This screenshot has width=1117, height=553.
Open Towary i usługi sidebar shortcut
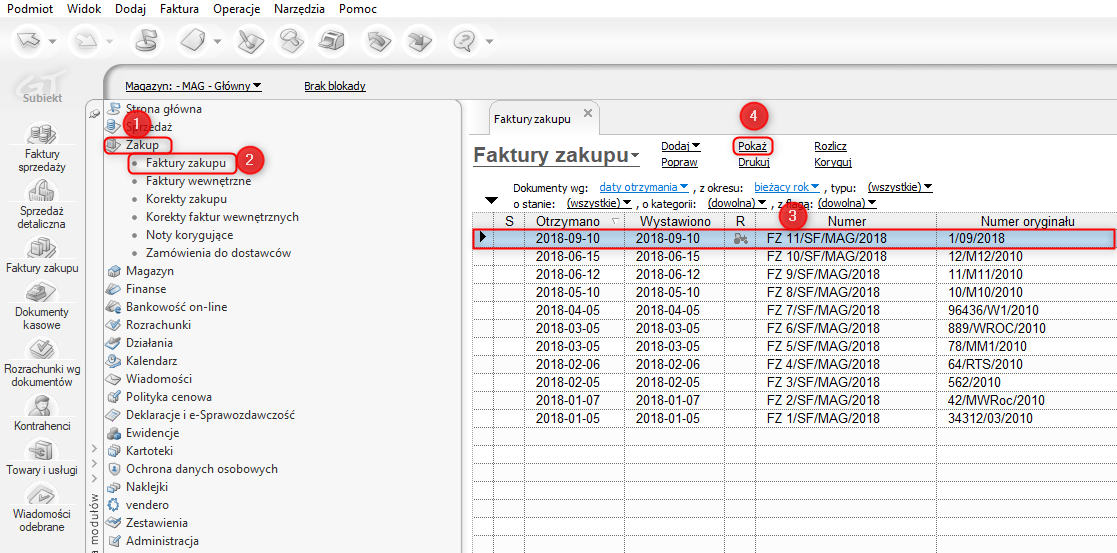[42, 457]
